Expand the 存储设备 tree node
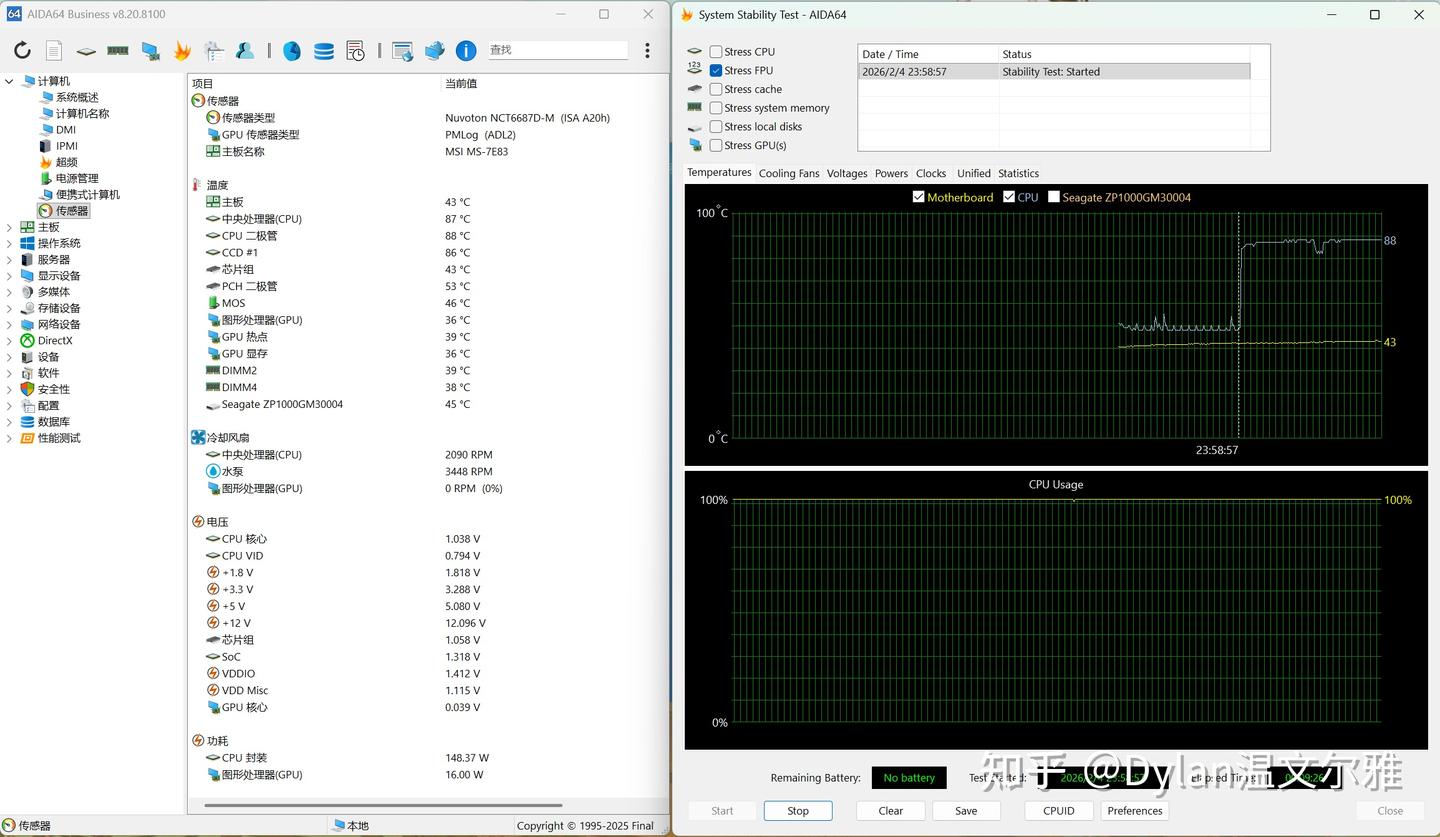 click(10, 308)
